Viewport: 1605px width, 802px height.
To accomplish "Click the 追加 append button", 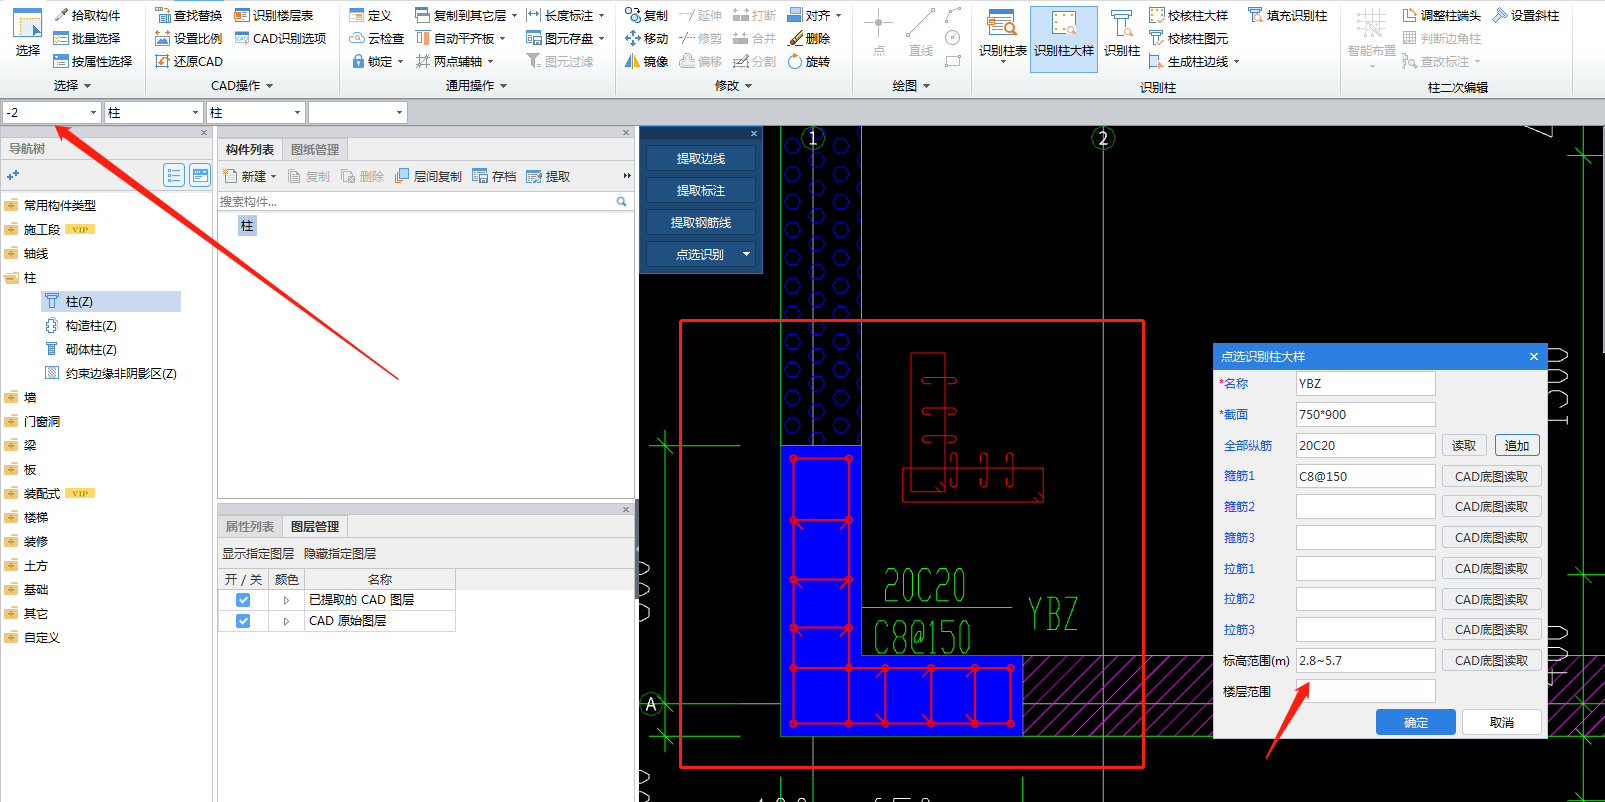I will pyautogui.click(x=1517, y=446).
